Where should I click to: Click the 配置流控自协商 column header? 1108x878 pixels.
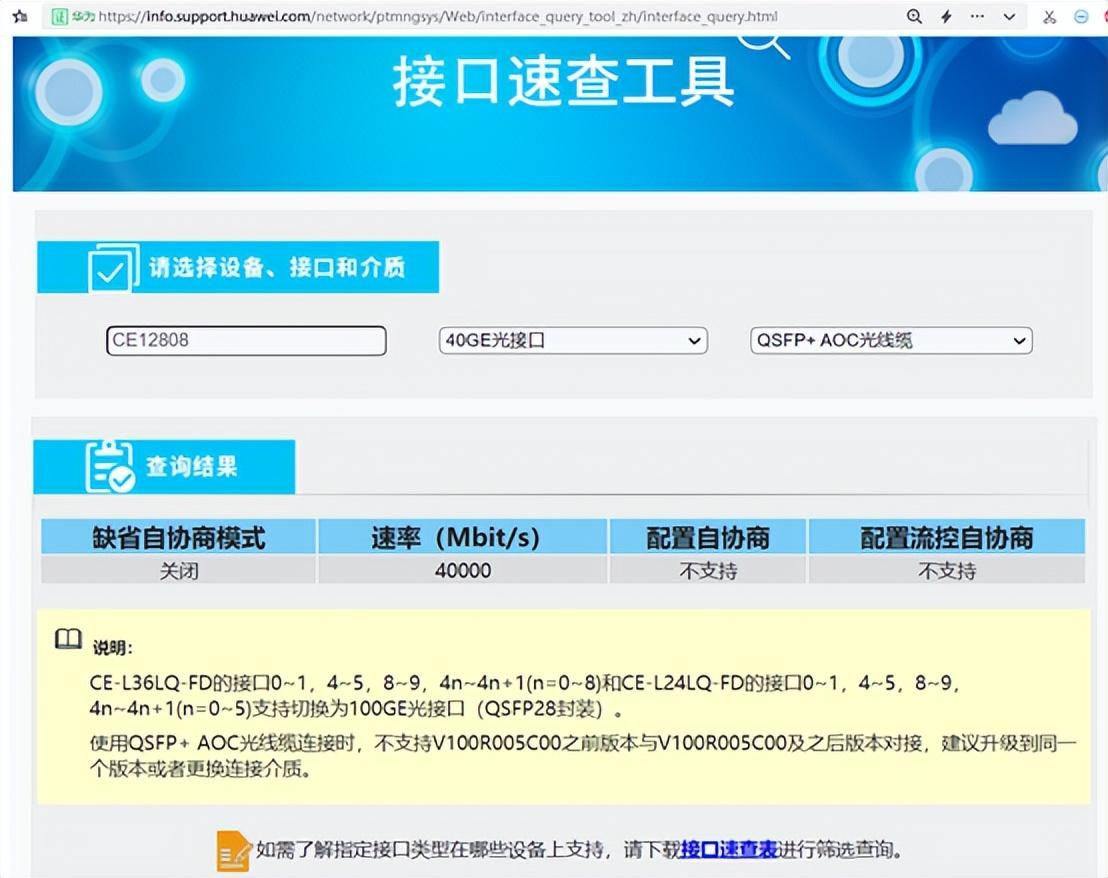tap(947, 538)
